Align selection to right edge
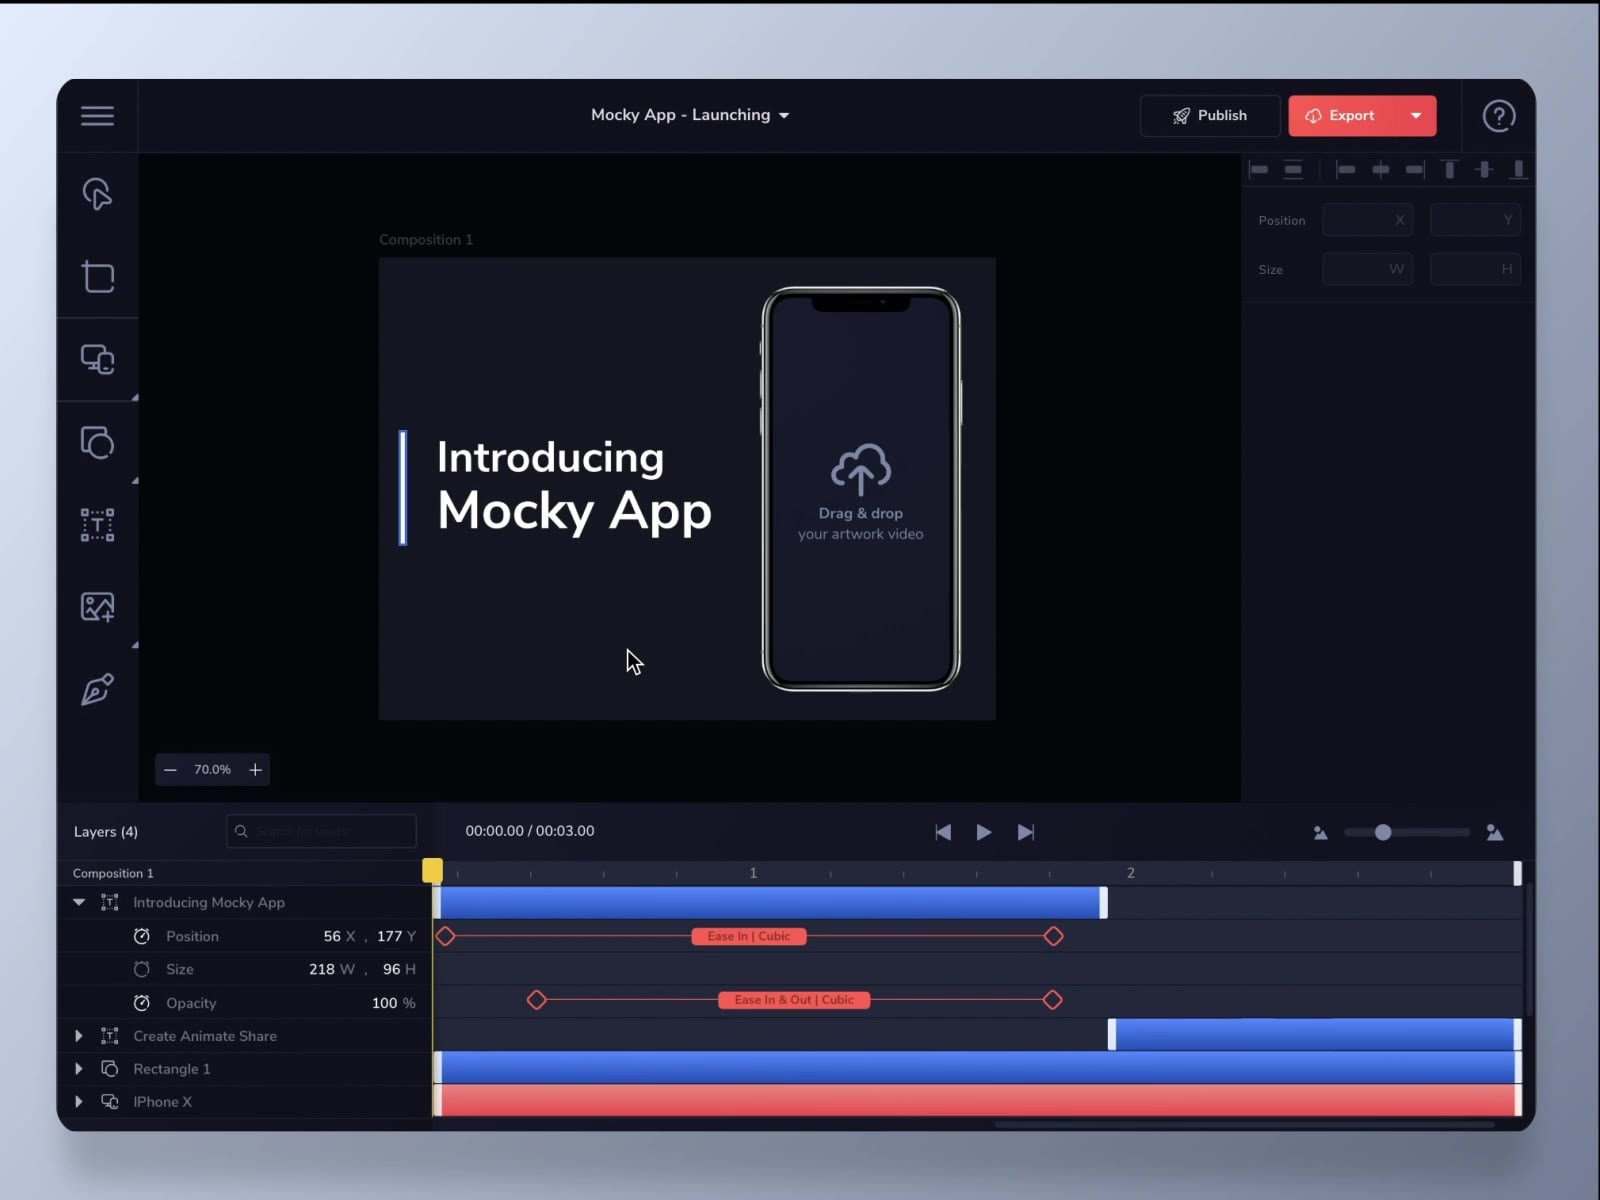Viewport: 1600px width, 1200px height. pos(1415,169)
